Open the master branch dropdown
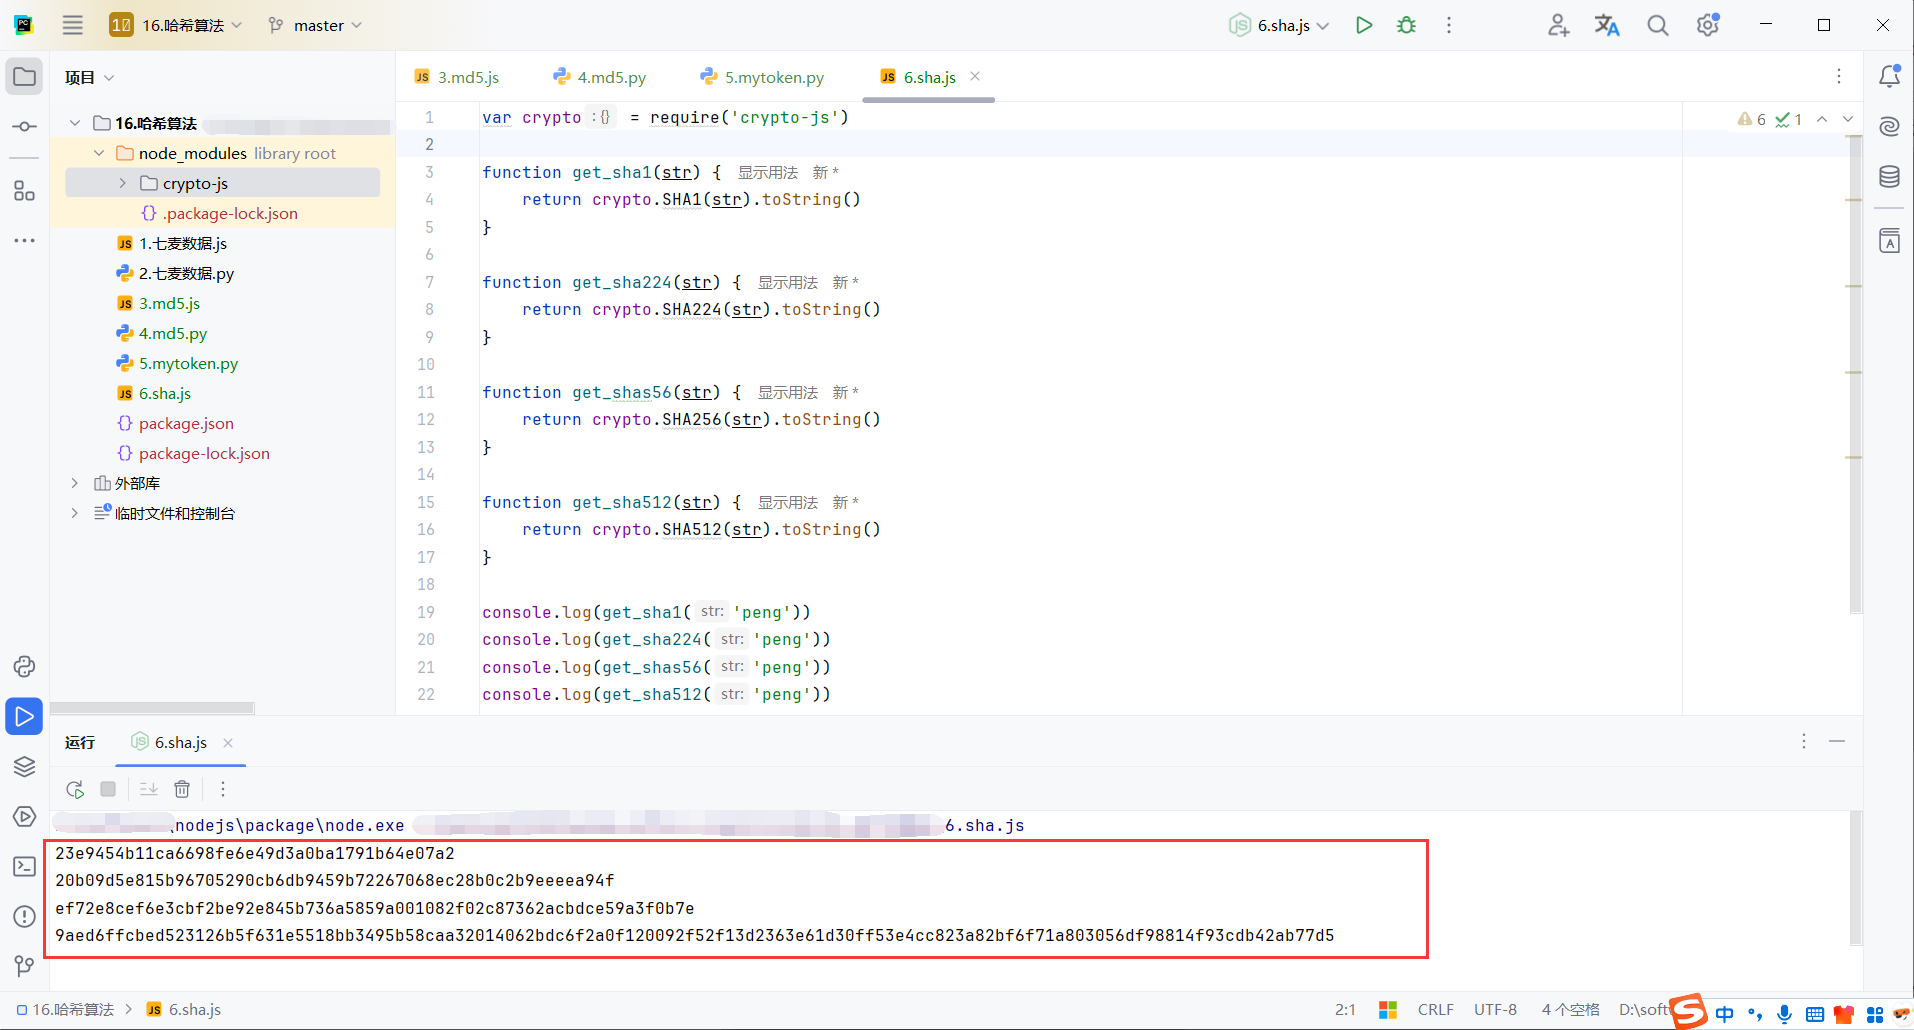 click(316, 25)
